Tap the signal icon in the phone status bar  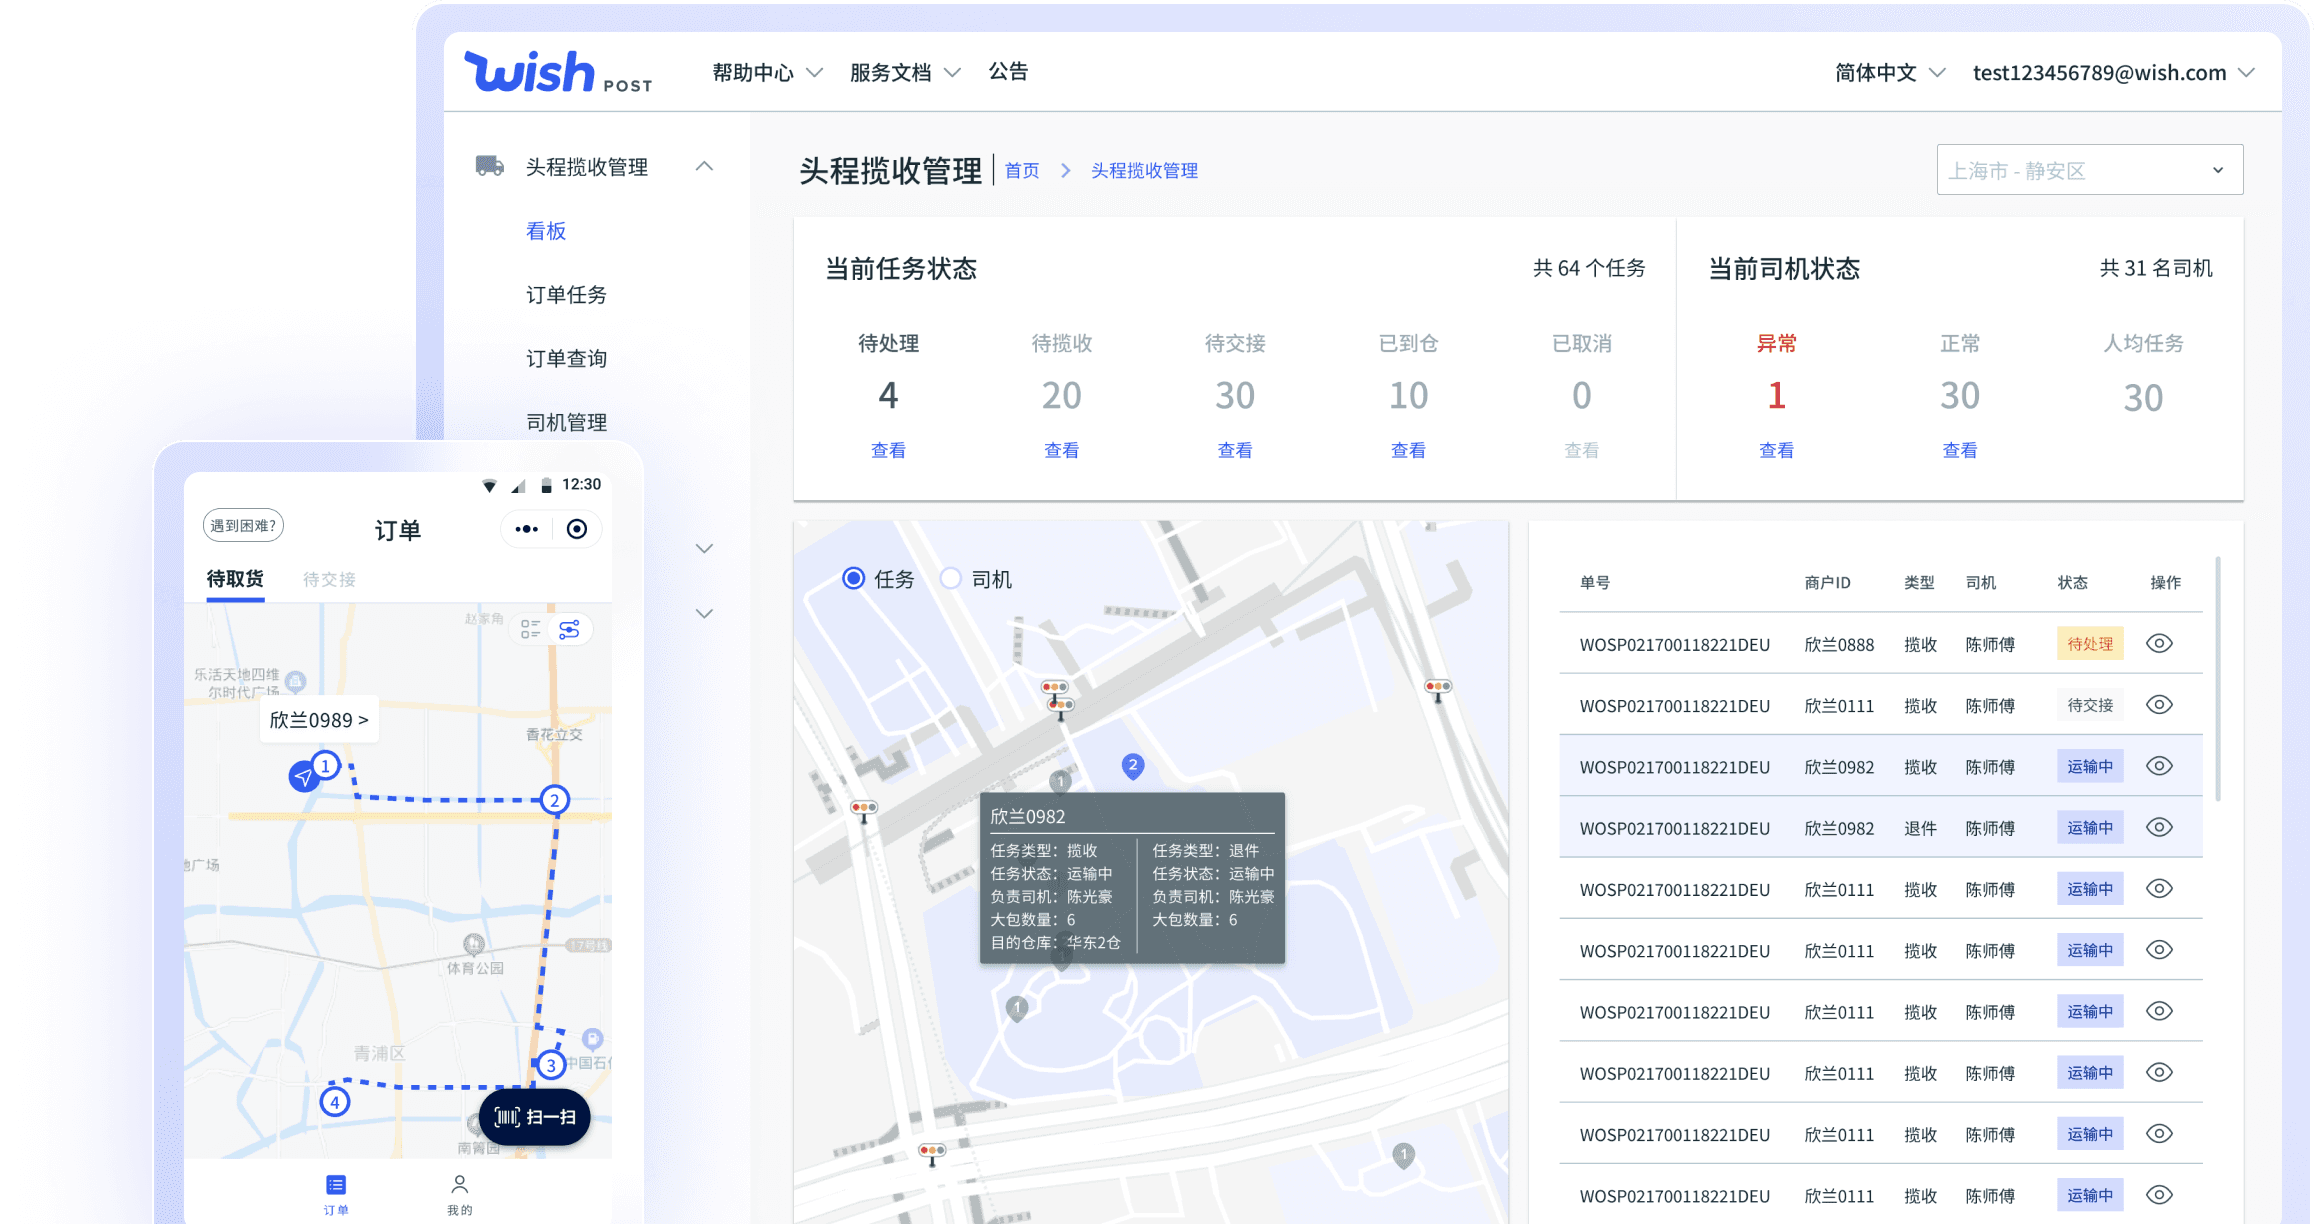tap(518, 486)
